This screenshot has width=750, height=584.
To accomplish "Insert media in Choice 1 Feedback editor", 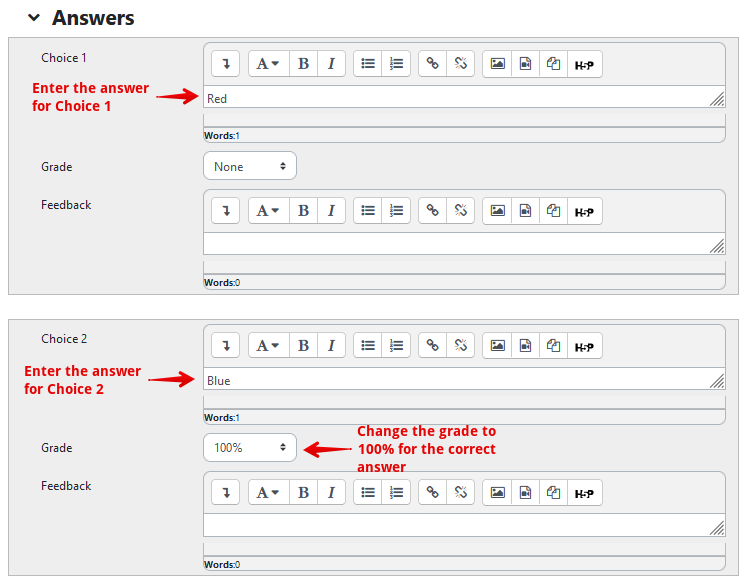I will click(x=525, y=211).
